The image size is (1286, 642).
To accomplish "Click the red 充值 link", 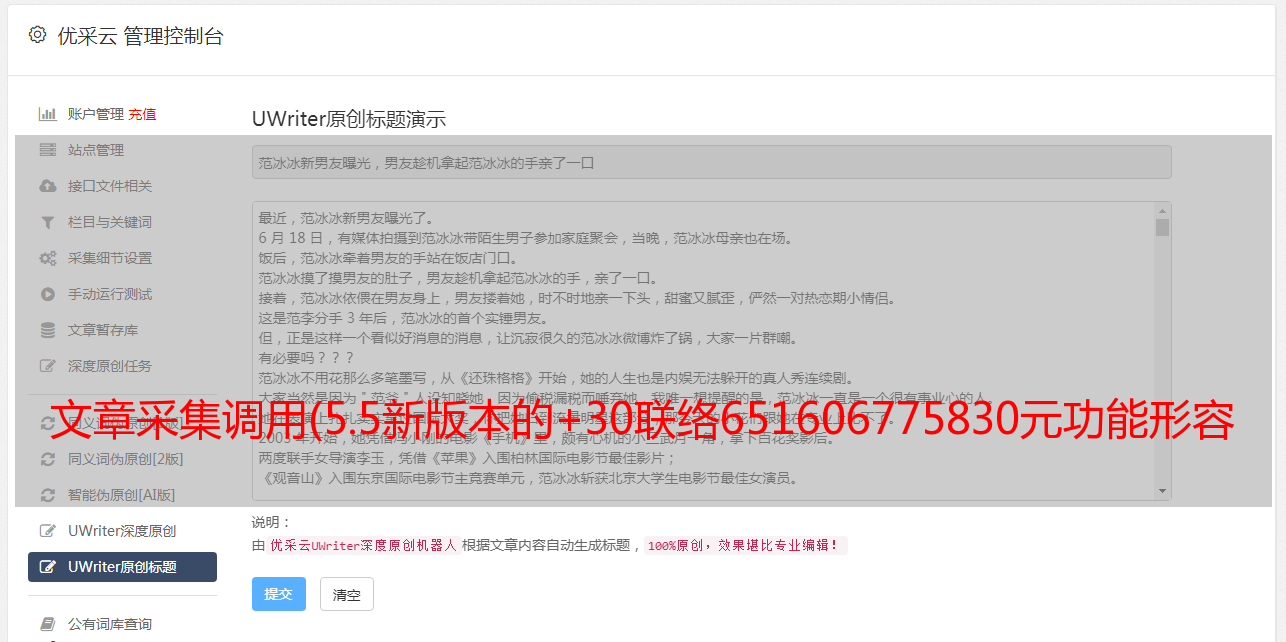I will click(142, 114).
